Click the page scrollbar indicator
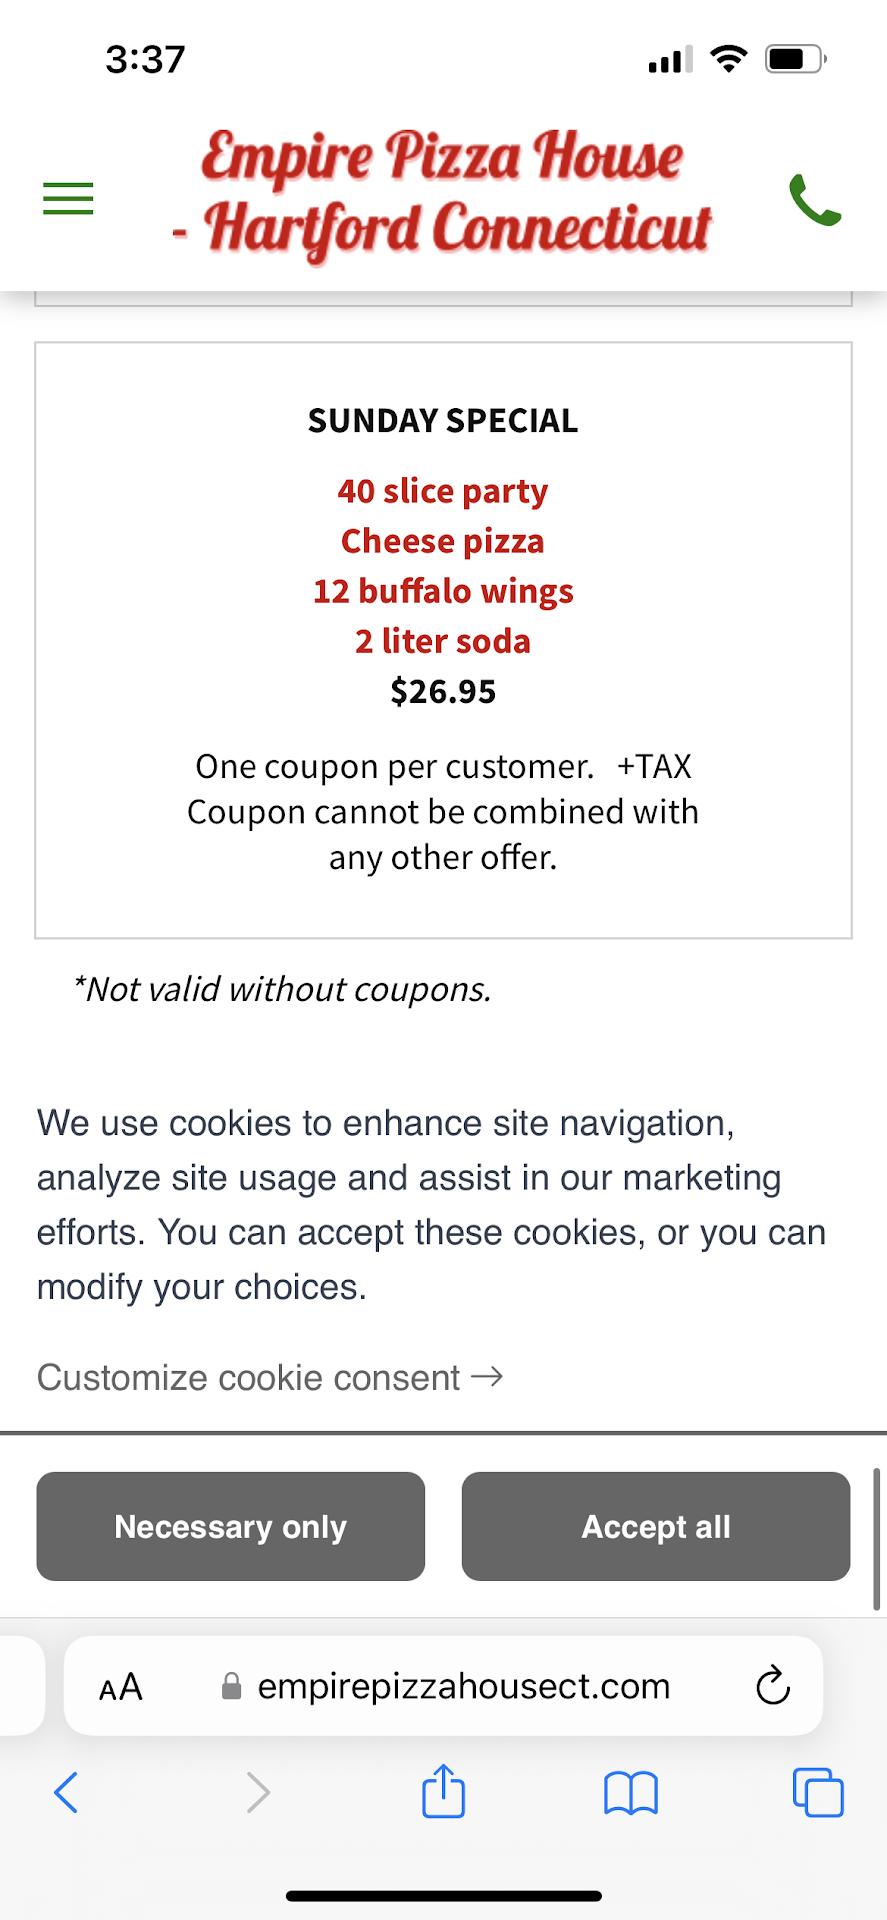 (x=877, y=1538)
